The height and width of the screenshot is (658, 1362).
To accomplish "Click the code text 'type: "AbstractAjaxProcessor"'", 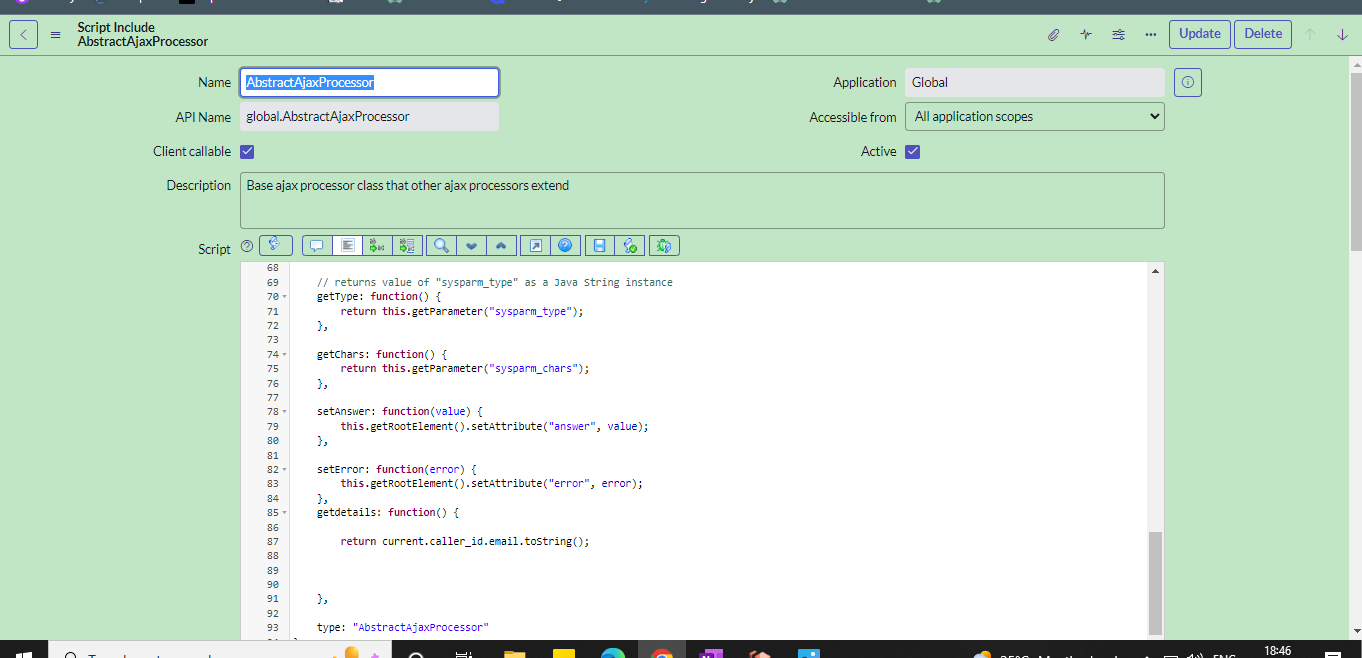I will pos(403,627).
